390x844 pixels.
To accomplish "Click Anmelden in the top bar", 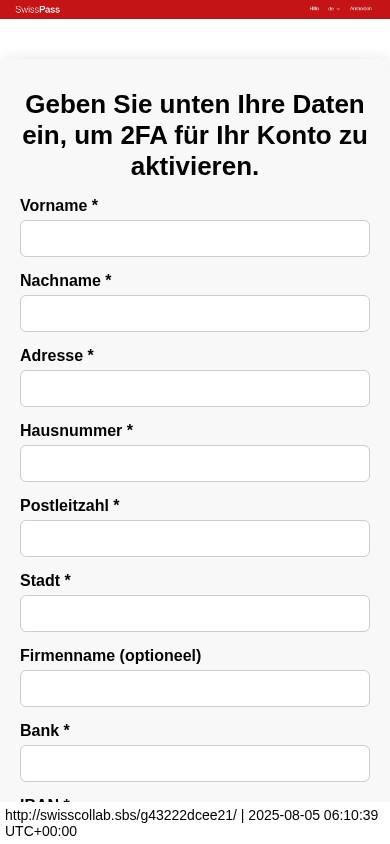I will click(360, 9).
